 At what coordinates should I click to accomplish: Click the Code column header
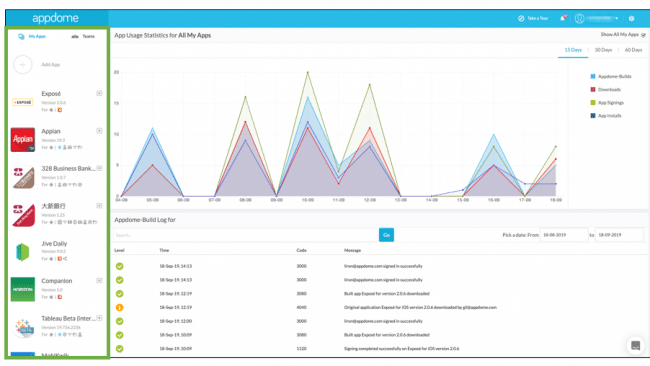click(301, 250)
